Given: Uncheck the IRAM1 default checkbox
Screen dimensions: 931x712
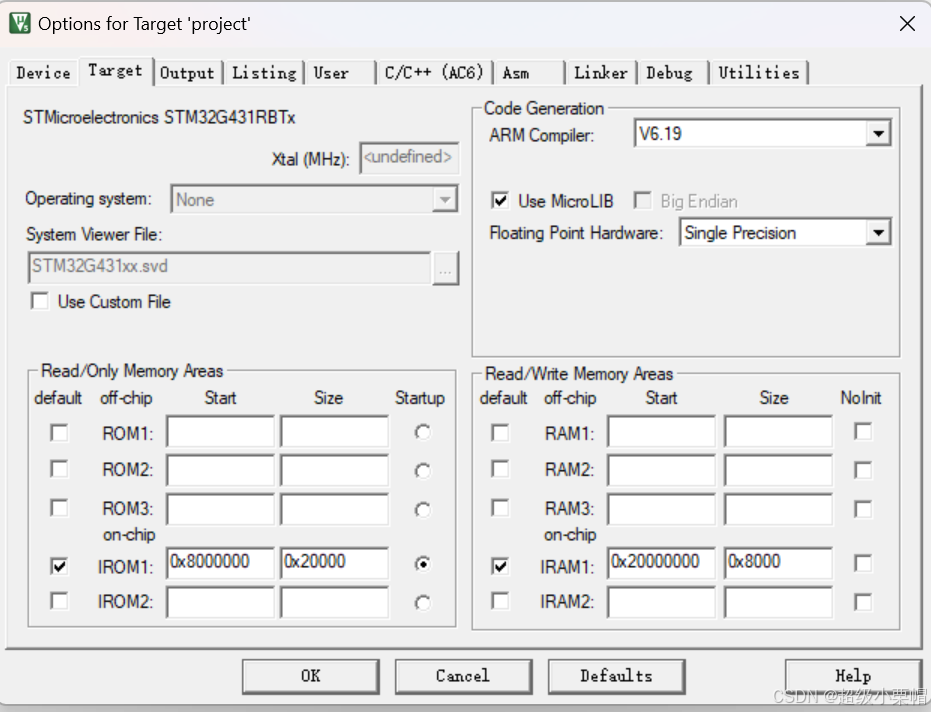Looking at the screenshot, I should (x=500, y=566).
